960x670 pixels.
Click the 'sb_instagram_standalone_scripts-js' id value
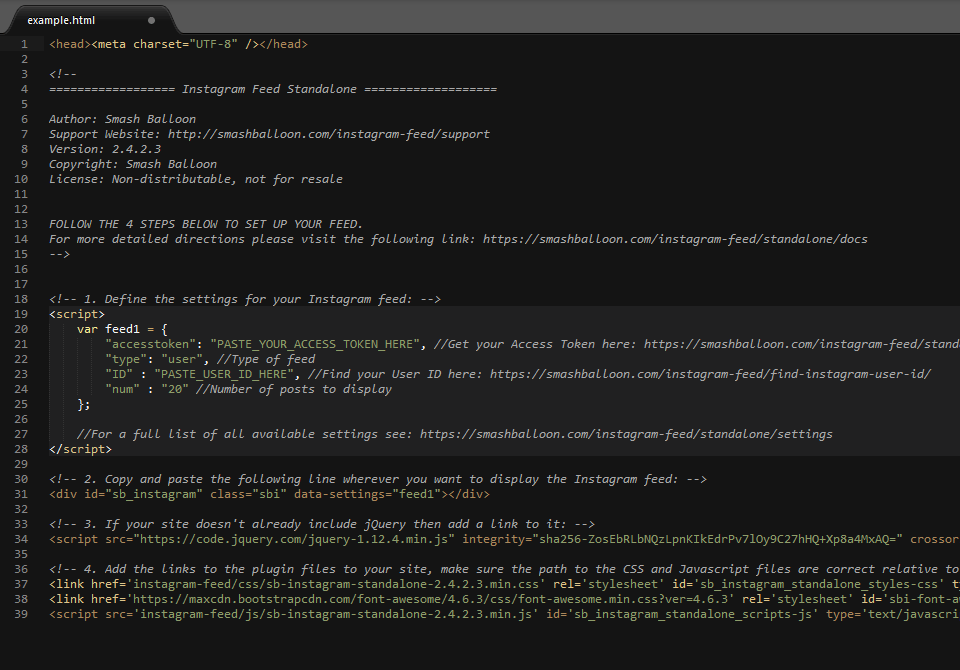click(x=693, y=614)
